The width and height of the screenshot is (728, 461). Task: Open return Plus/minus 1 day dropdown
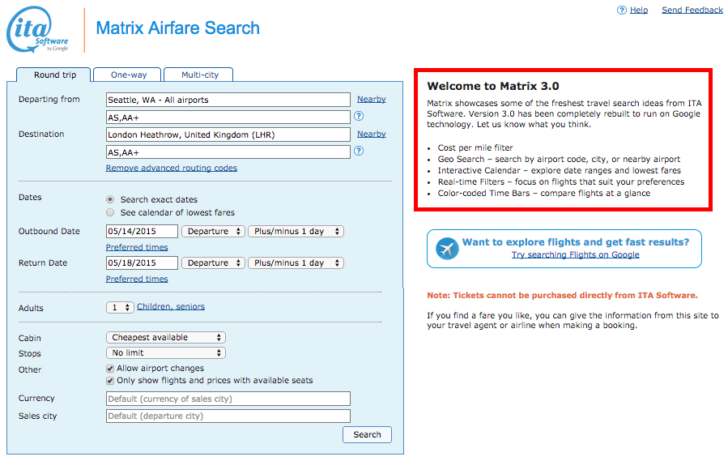click(296, 263)
